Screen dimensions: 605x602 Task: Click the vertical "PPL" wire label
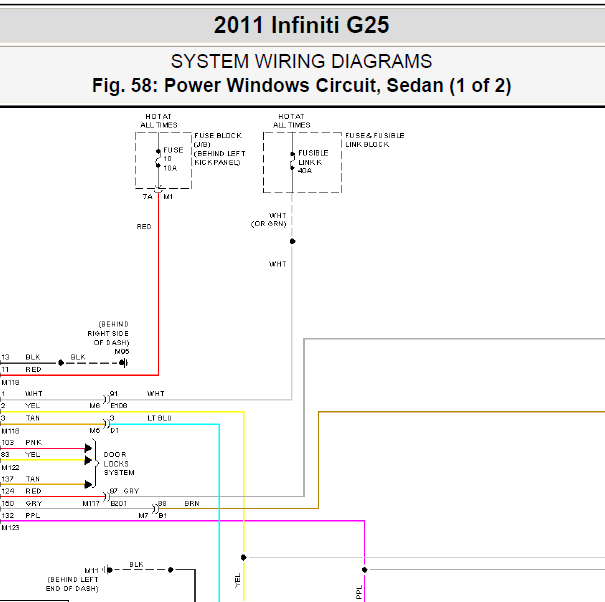[359, 592]
